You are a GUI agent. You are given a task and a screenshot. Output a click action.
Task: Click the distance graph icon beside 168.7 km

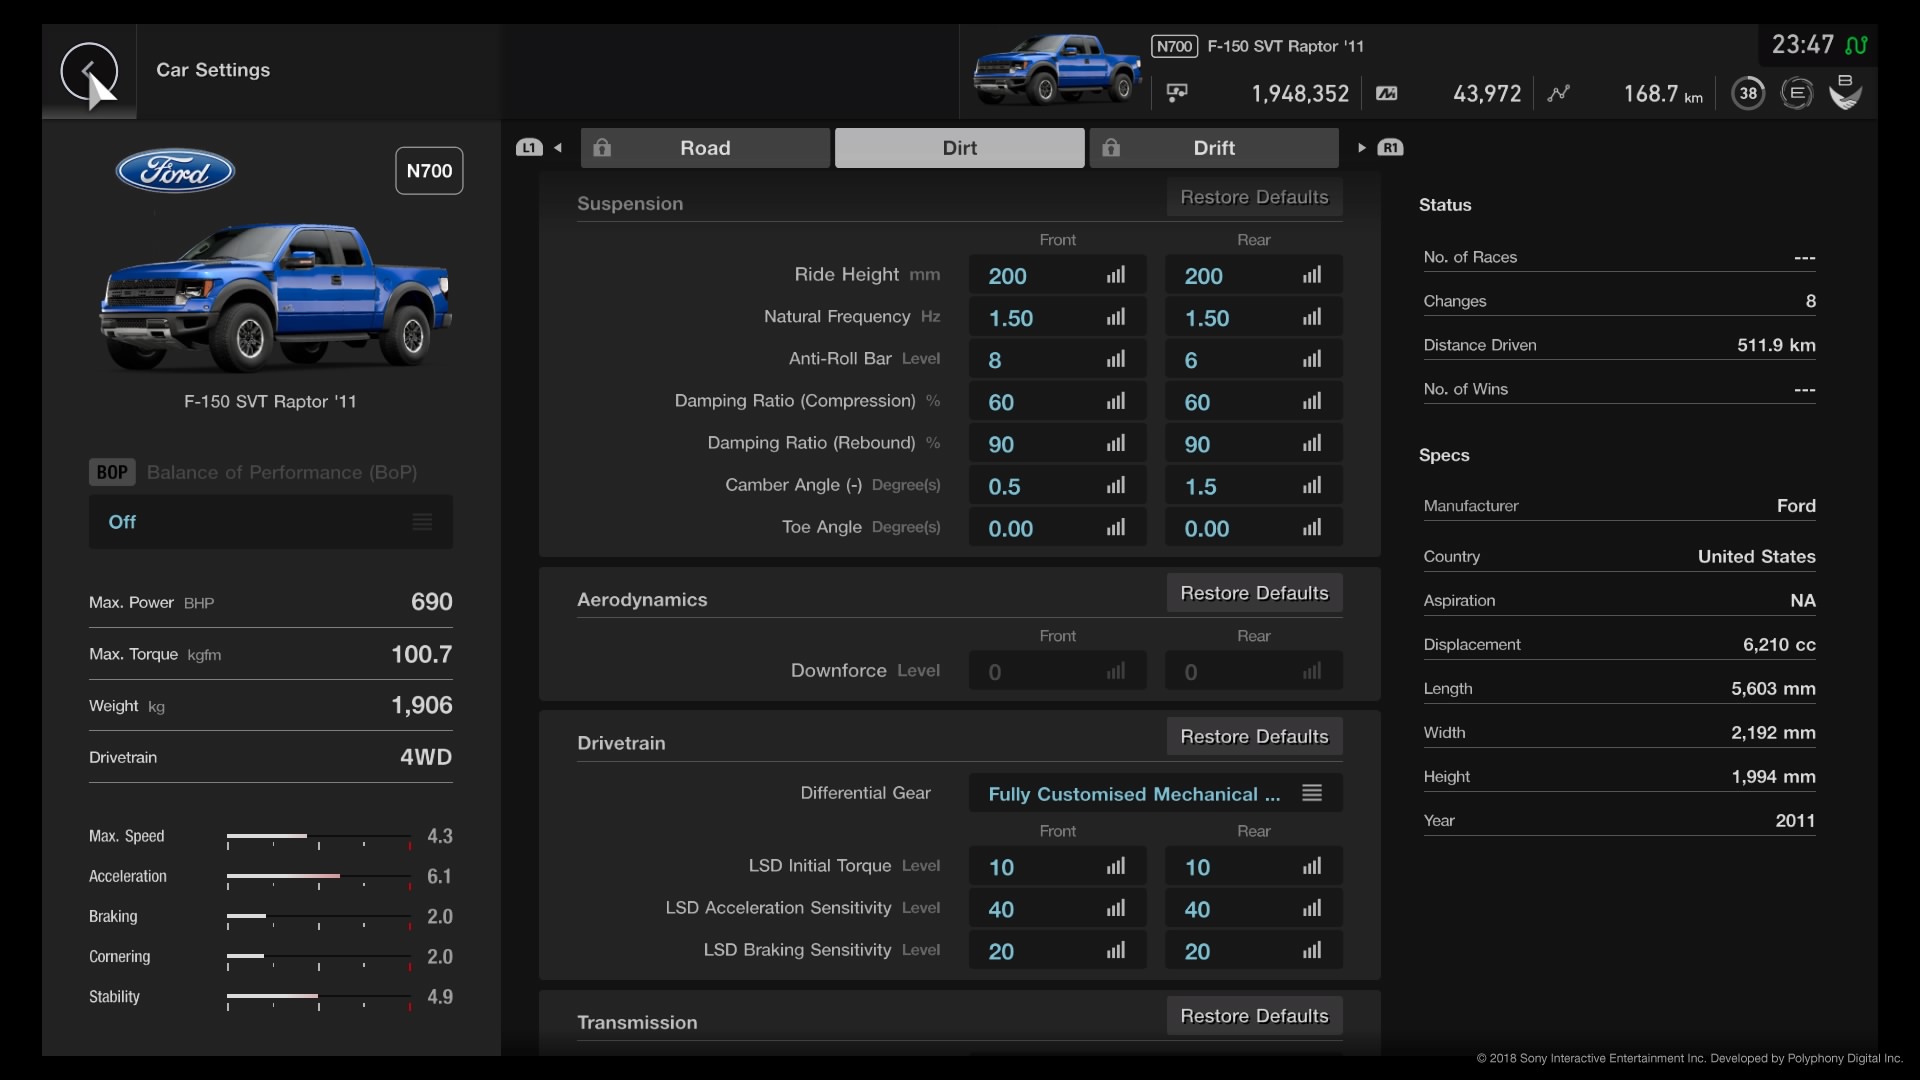[x=1558, y=93]
